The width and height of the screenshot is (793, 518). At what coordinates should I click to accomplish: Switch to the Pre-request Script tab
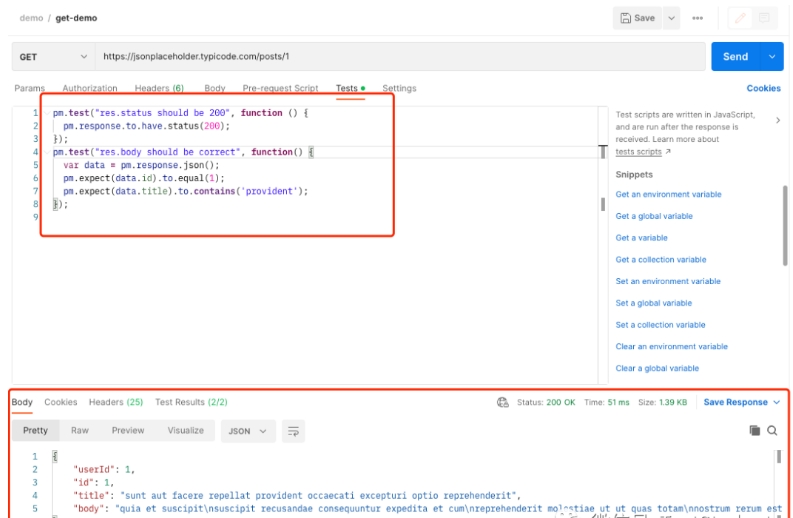click(x=280, y=88)
